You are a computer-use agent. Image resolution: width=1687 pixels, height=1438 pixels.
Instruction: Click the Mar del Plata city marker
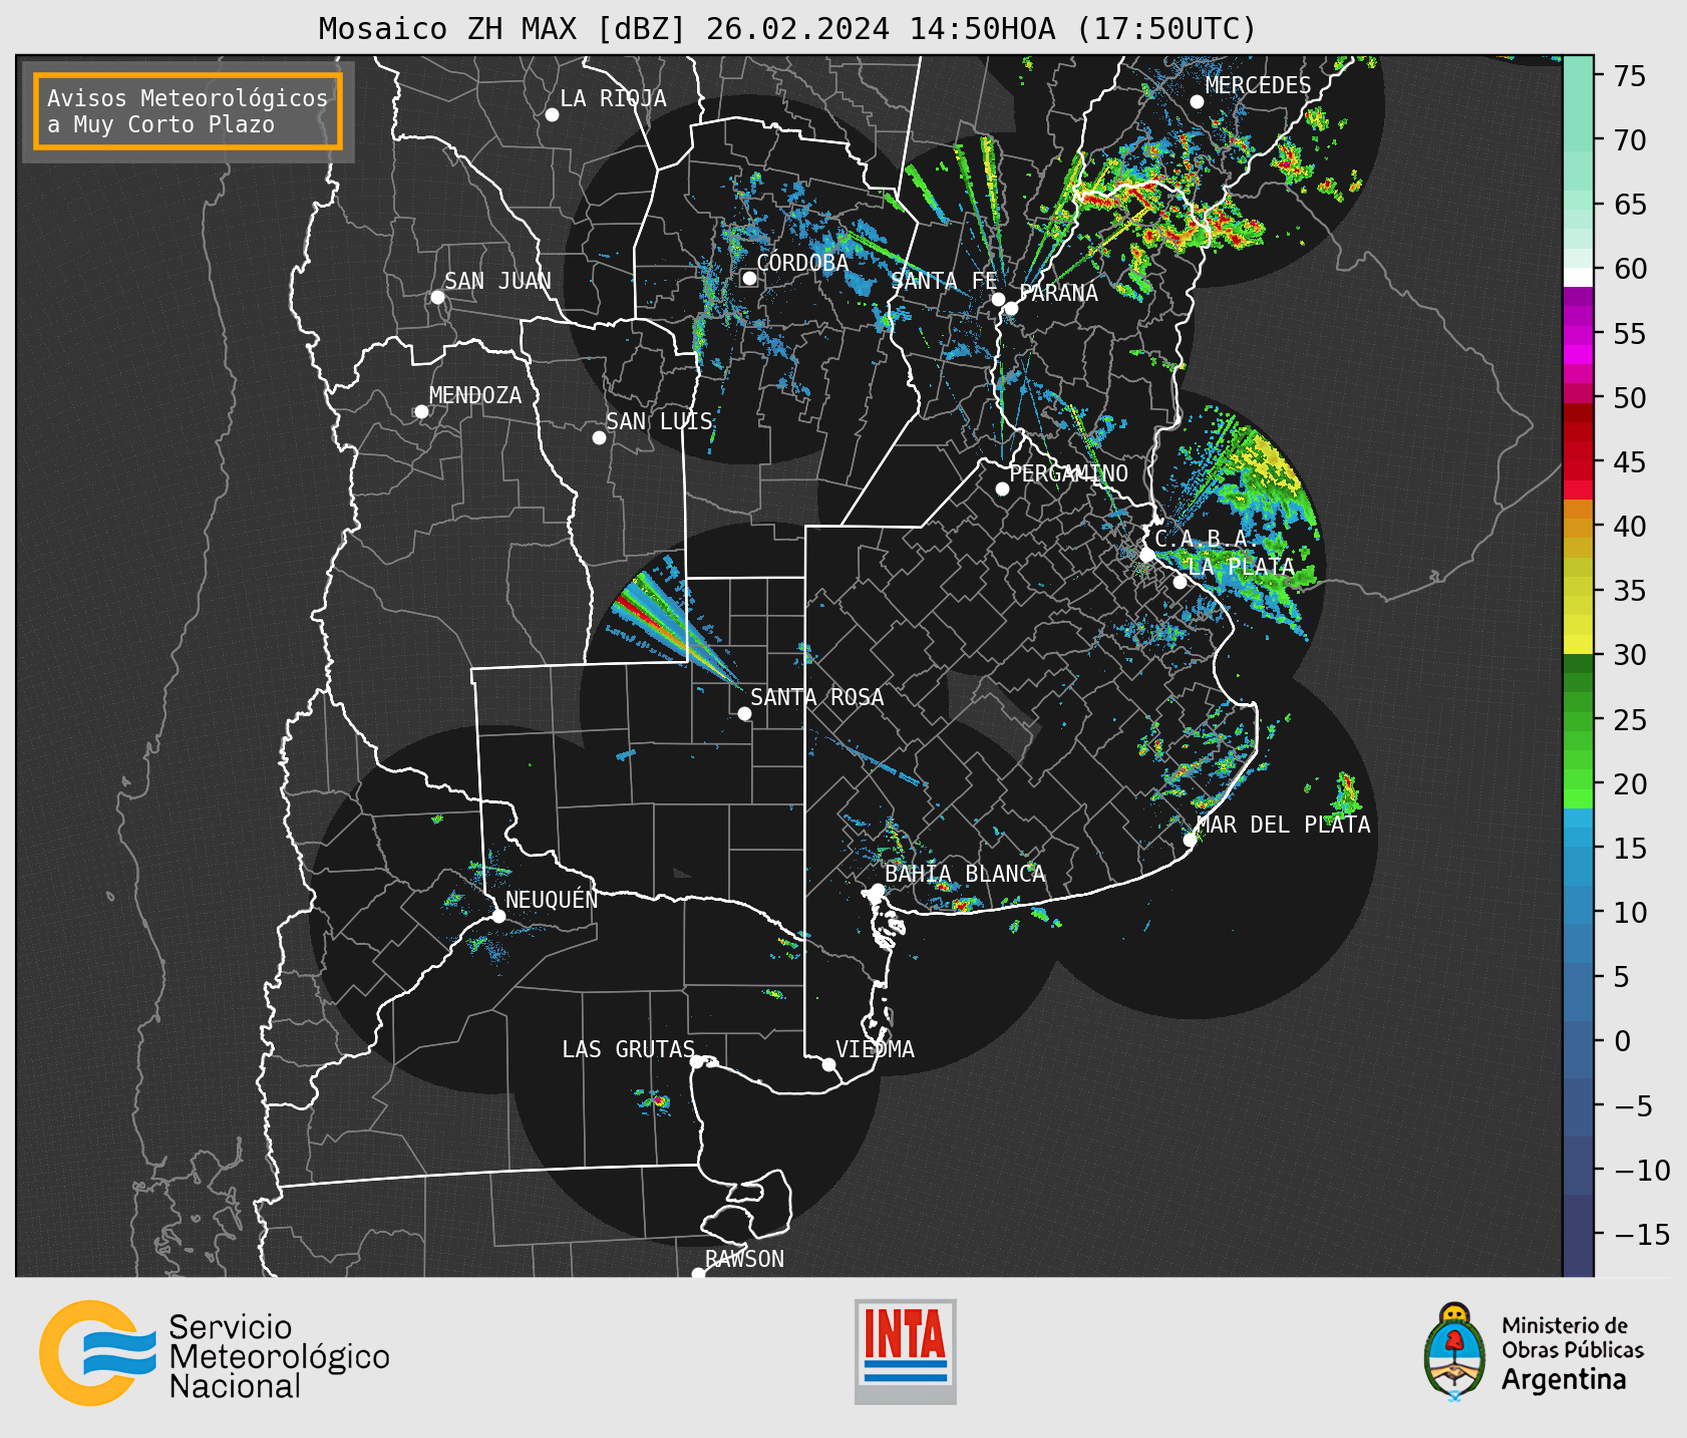click(1190, 840)
